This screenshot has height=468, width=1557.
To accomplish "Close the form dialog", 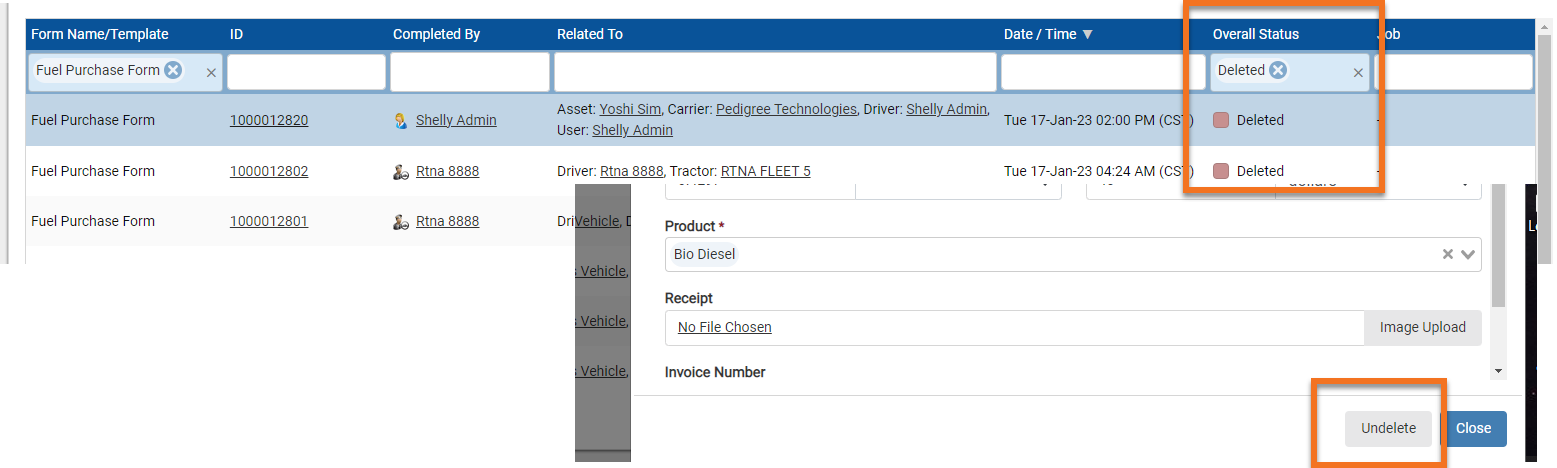I will pyautogui.click(x=1473, y=428).
